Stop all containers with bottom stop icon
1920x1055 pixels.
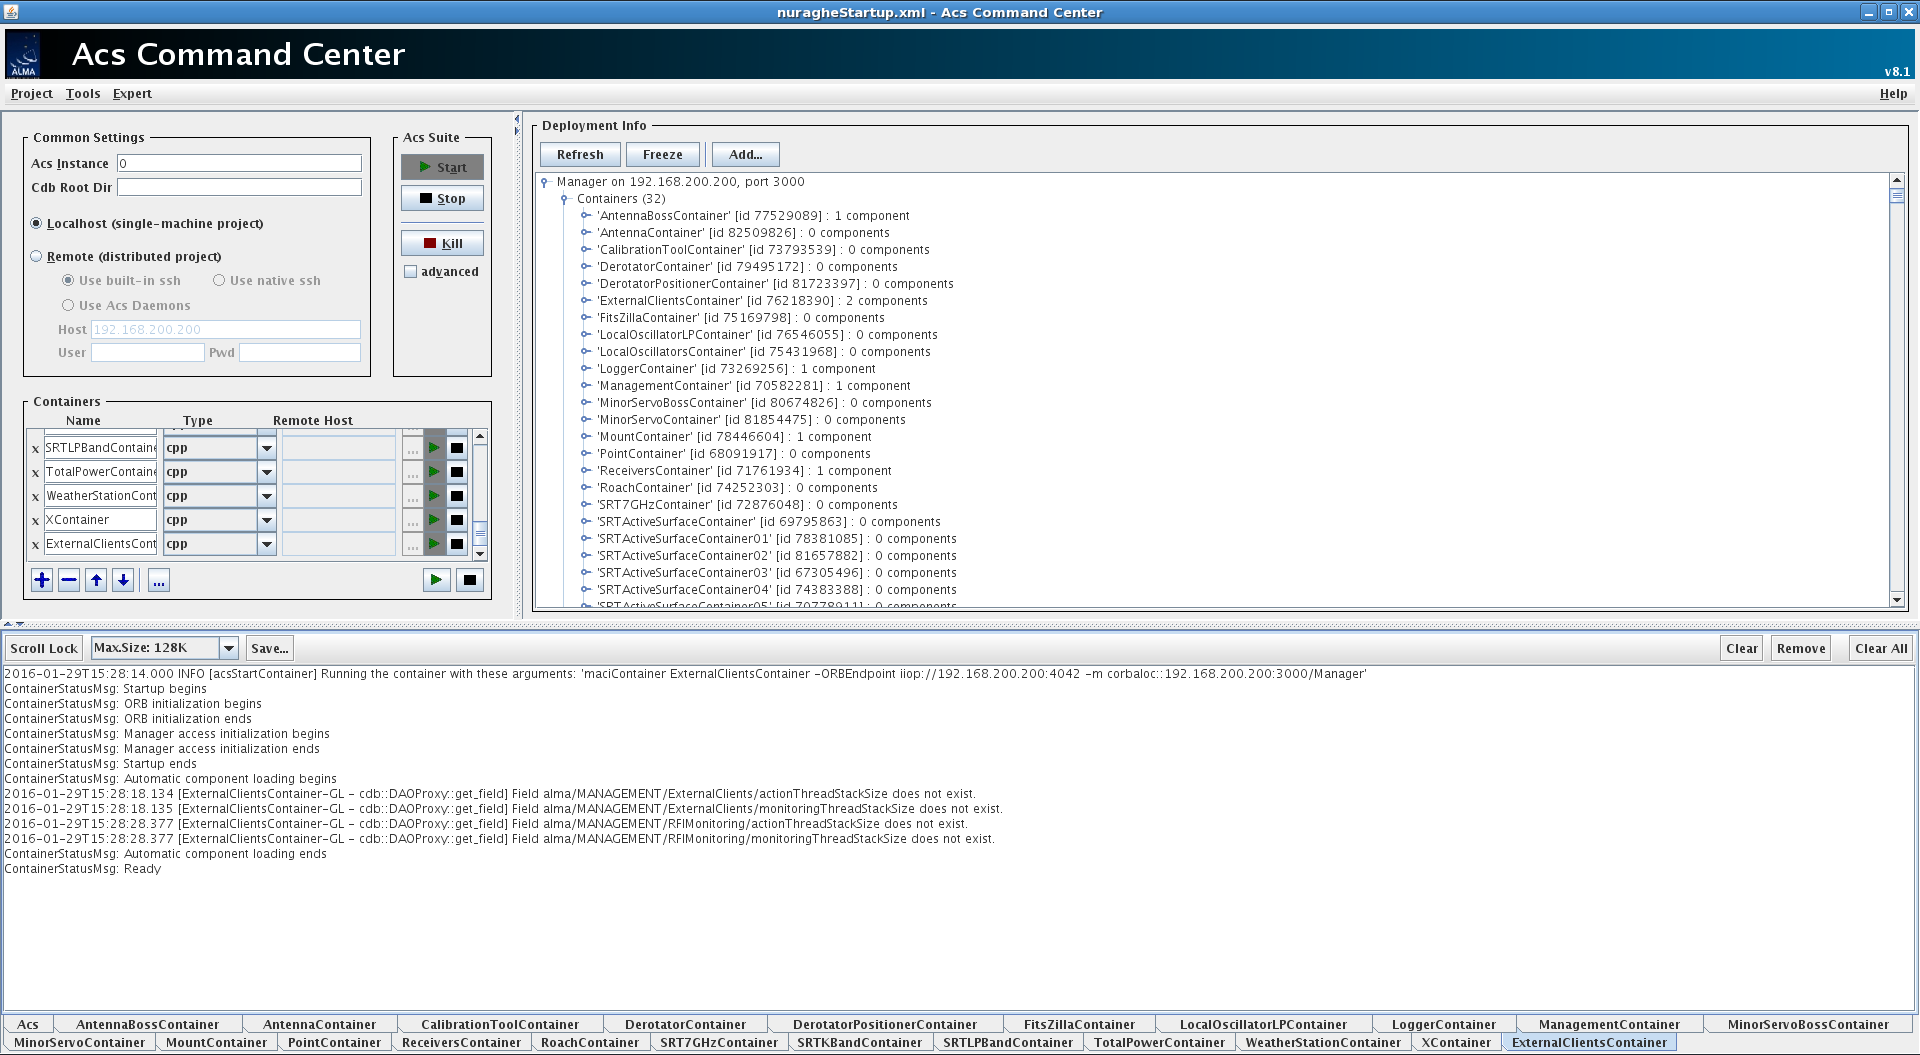(x=470, y=580)
